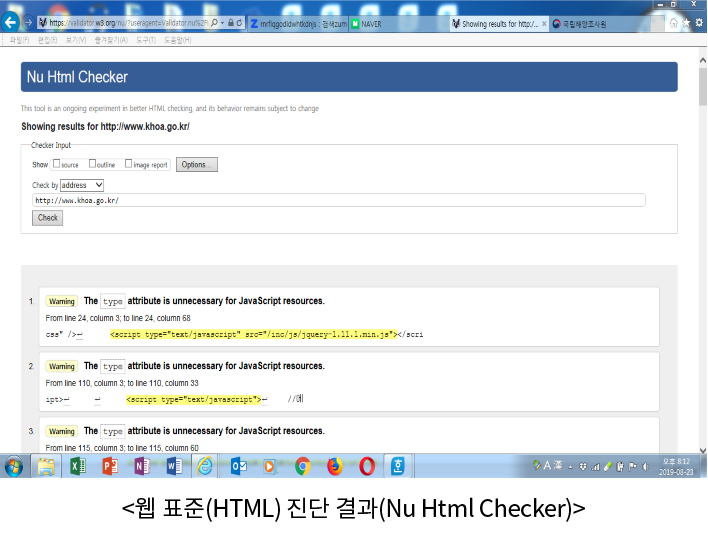View the security lock icon in address bar
Screen dimensions: 708x542
(231, 23)
